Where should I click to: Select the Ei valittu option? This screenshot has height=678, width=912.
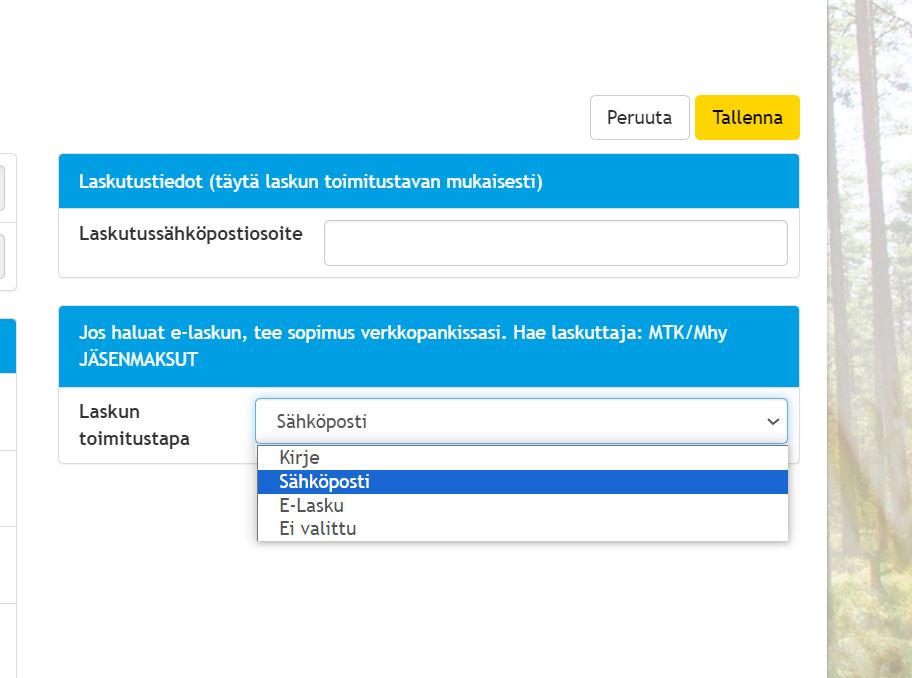click(318, 528)
